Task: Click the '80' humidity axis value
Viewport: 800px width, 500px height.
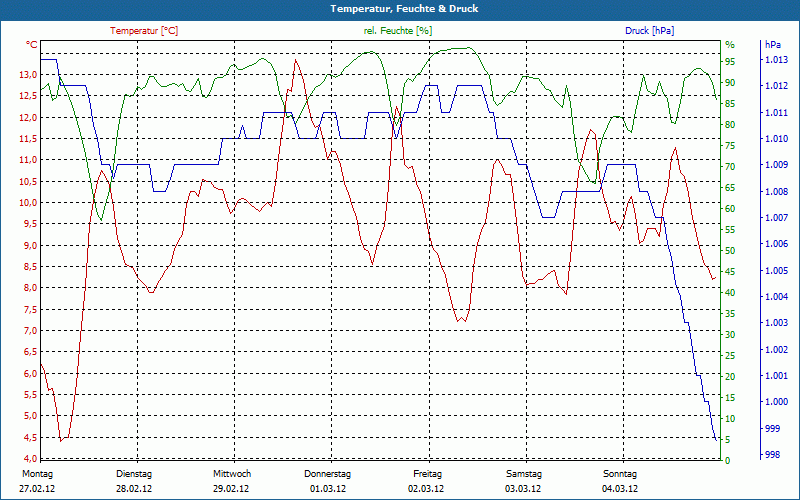Action: (x=730, y=124)
